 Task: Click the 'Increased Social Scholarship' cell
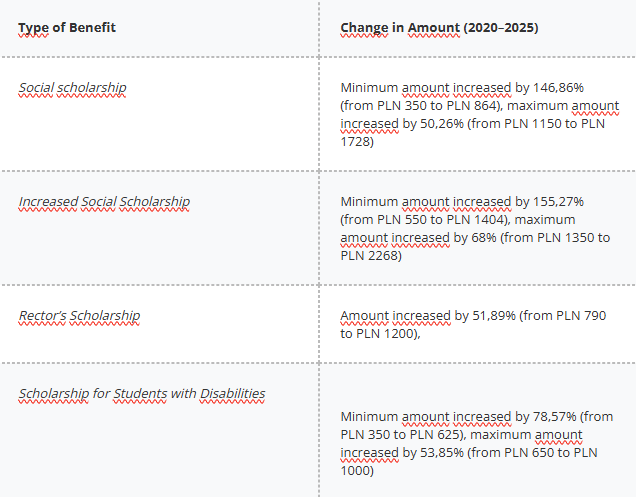pos(104,202)
